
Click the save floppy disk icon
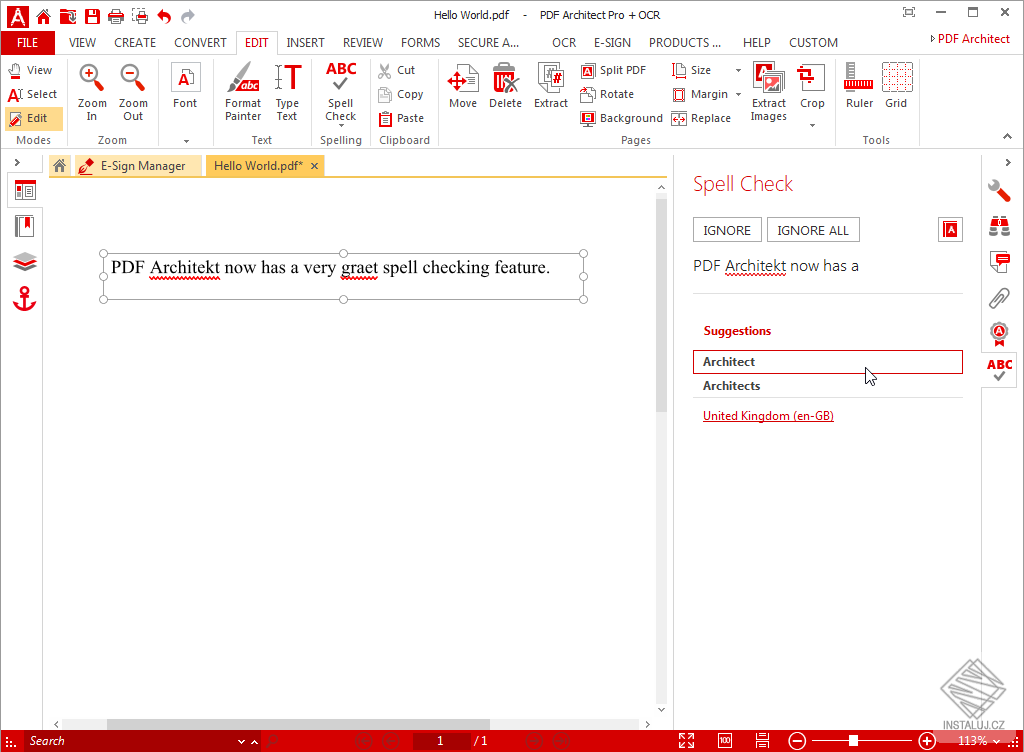point(92,16)
